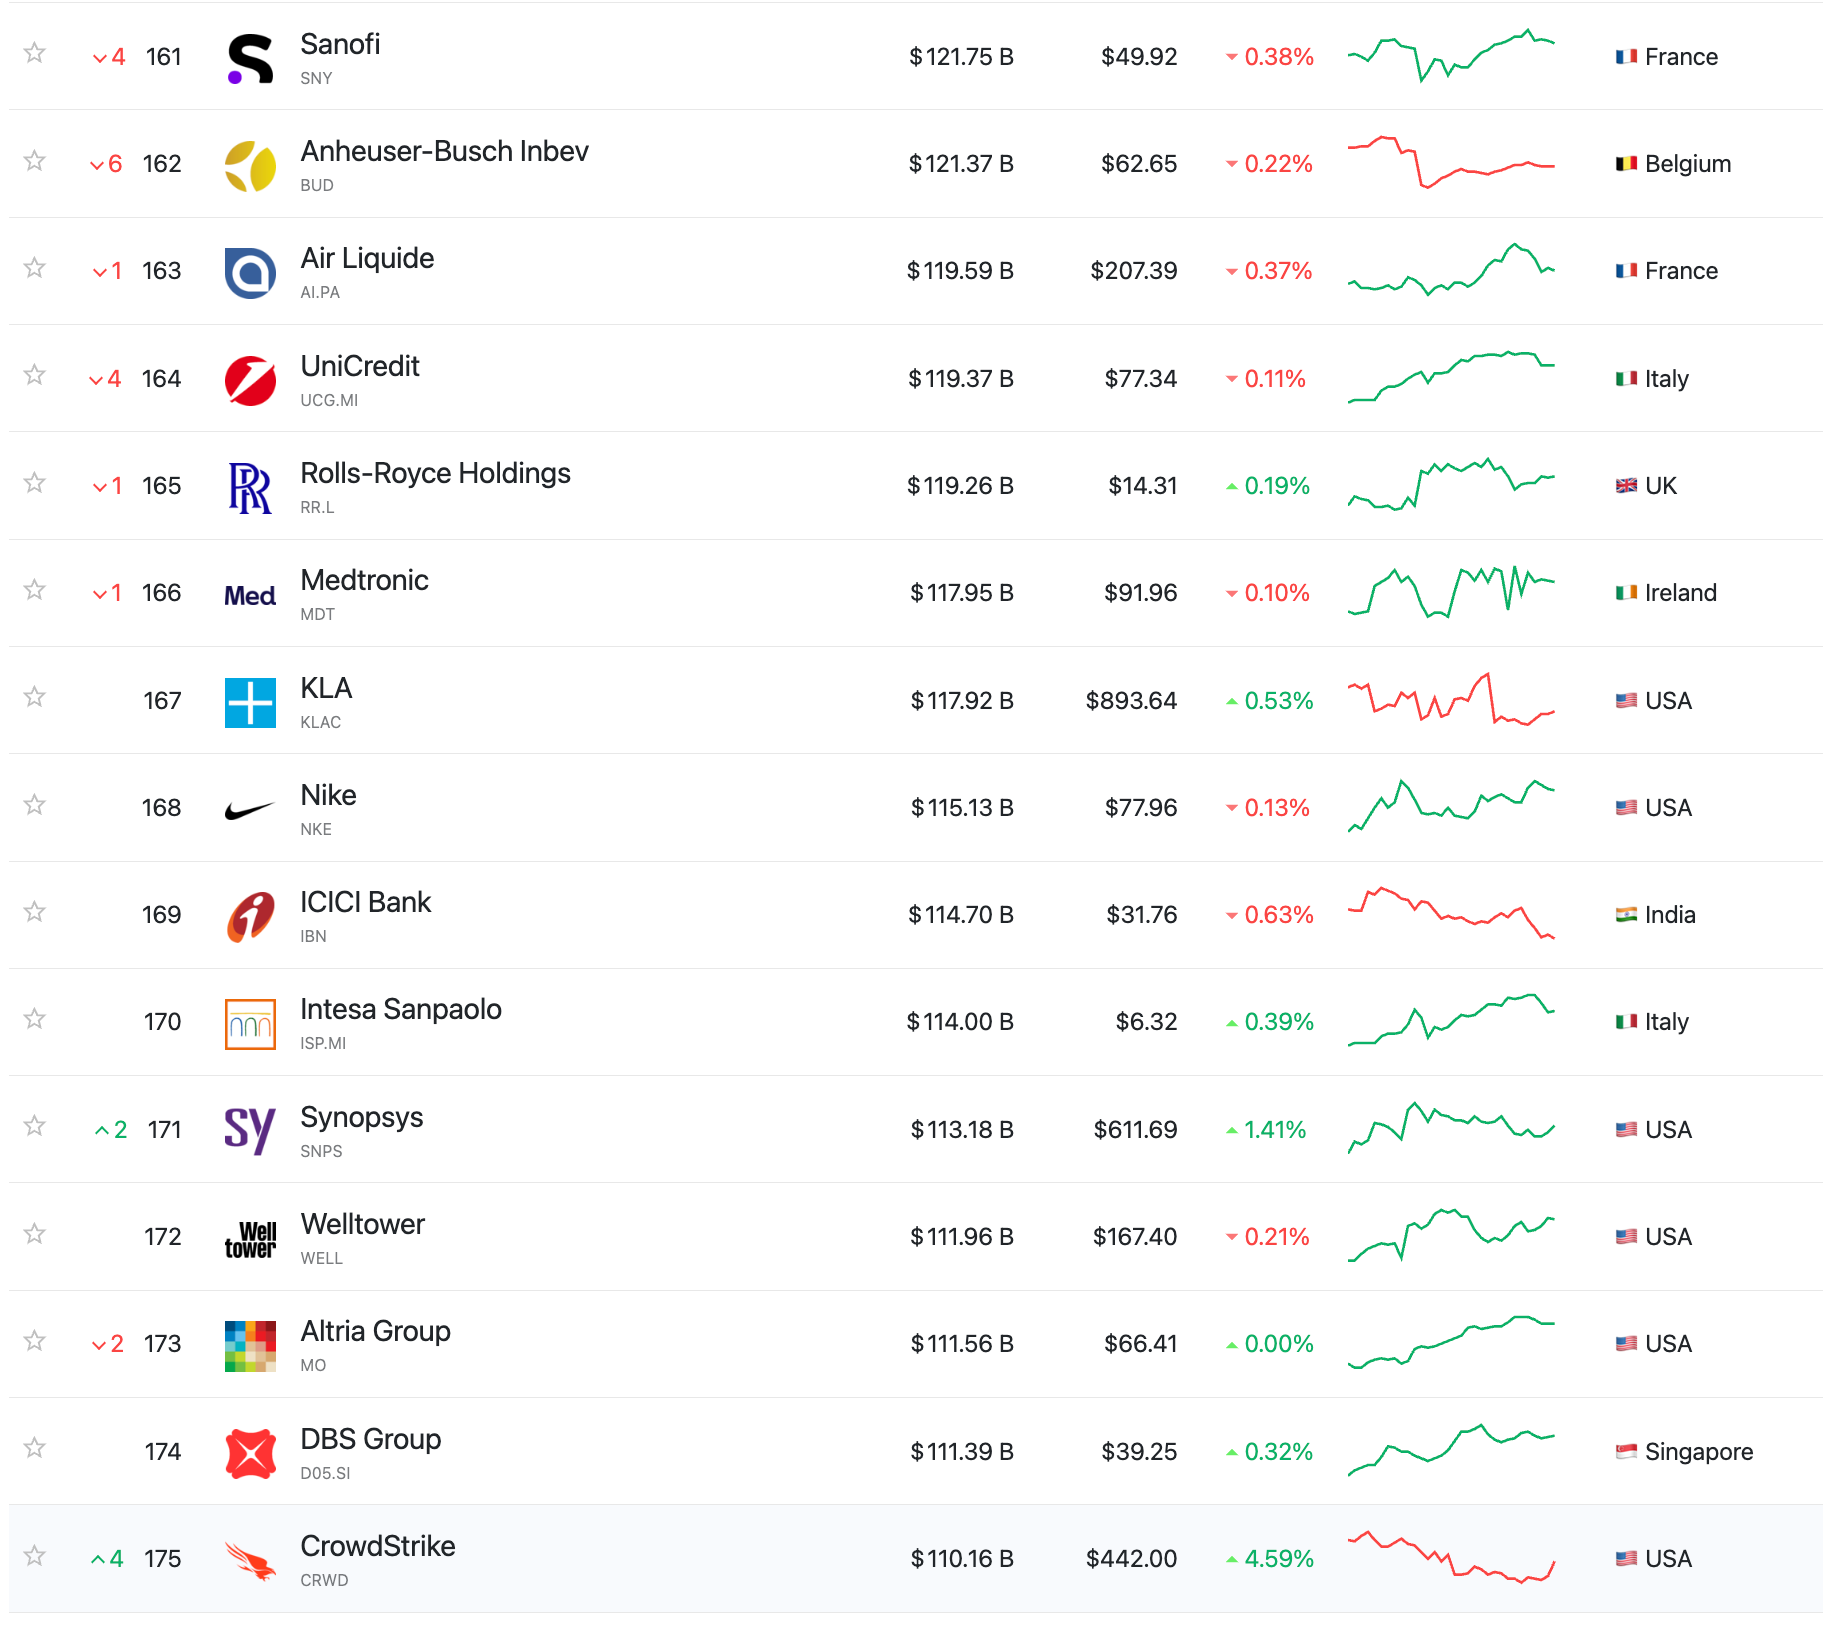
Task: Click the USA flag in KLA row
Action: [1626, 701]
